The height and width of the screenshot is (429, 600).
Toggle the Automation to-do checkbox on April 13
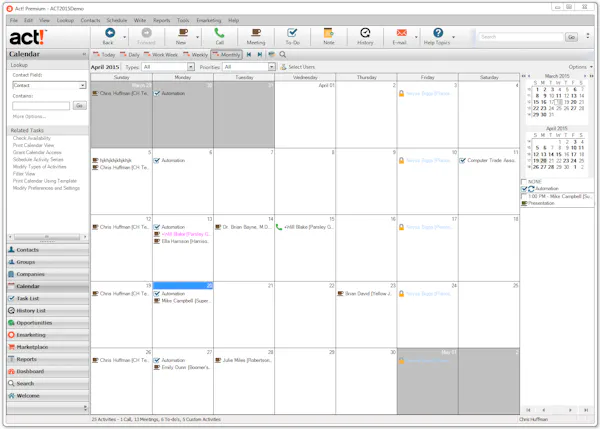(x=157, y=227)
